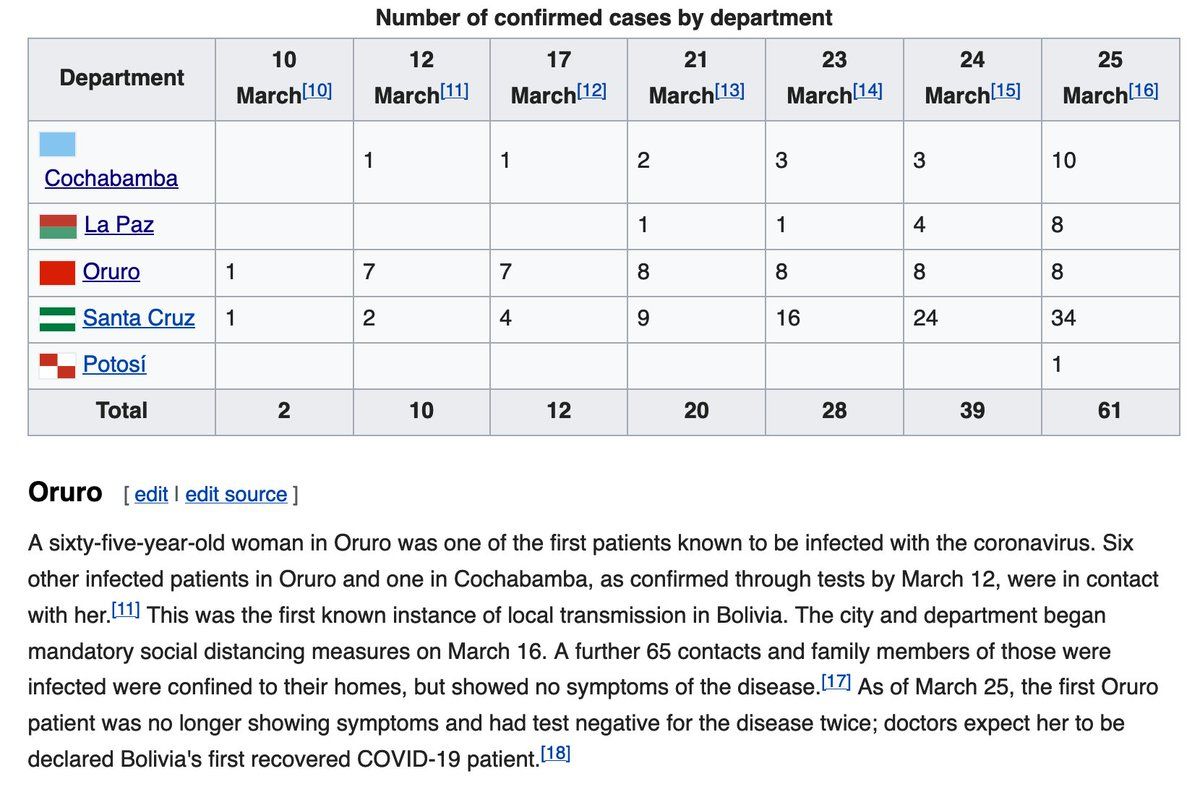Open the Santa Cruz department link
The image size is (1200, 800).
[139, 319]
